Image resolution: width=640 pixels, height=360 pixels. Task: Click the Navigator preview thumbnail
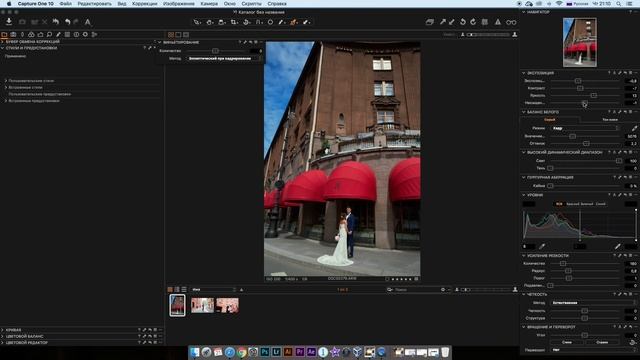coord(580,42)
